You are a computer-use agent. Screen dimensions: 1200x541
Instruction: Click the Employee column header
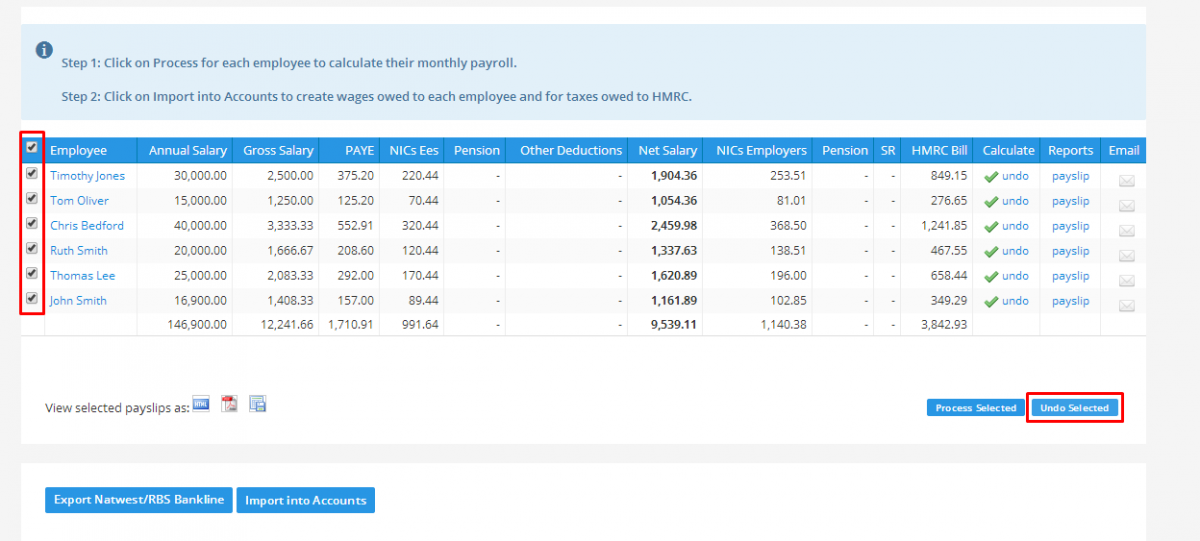coord(79,151)
